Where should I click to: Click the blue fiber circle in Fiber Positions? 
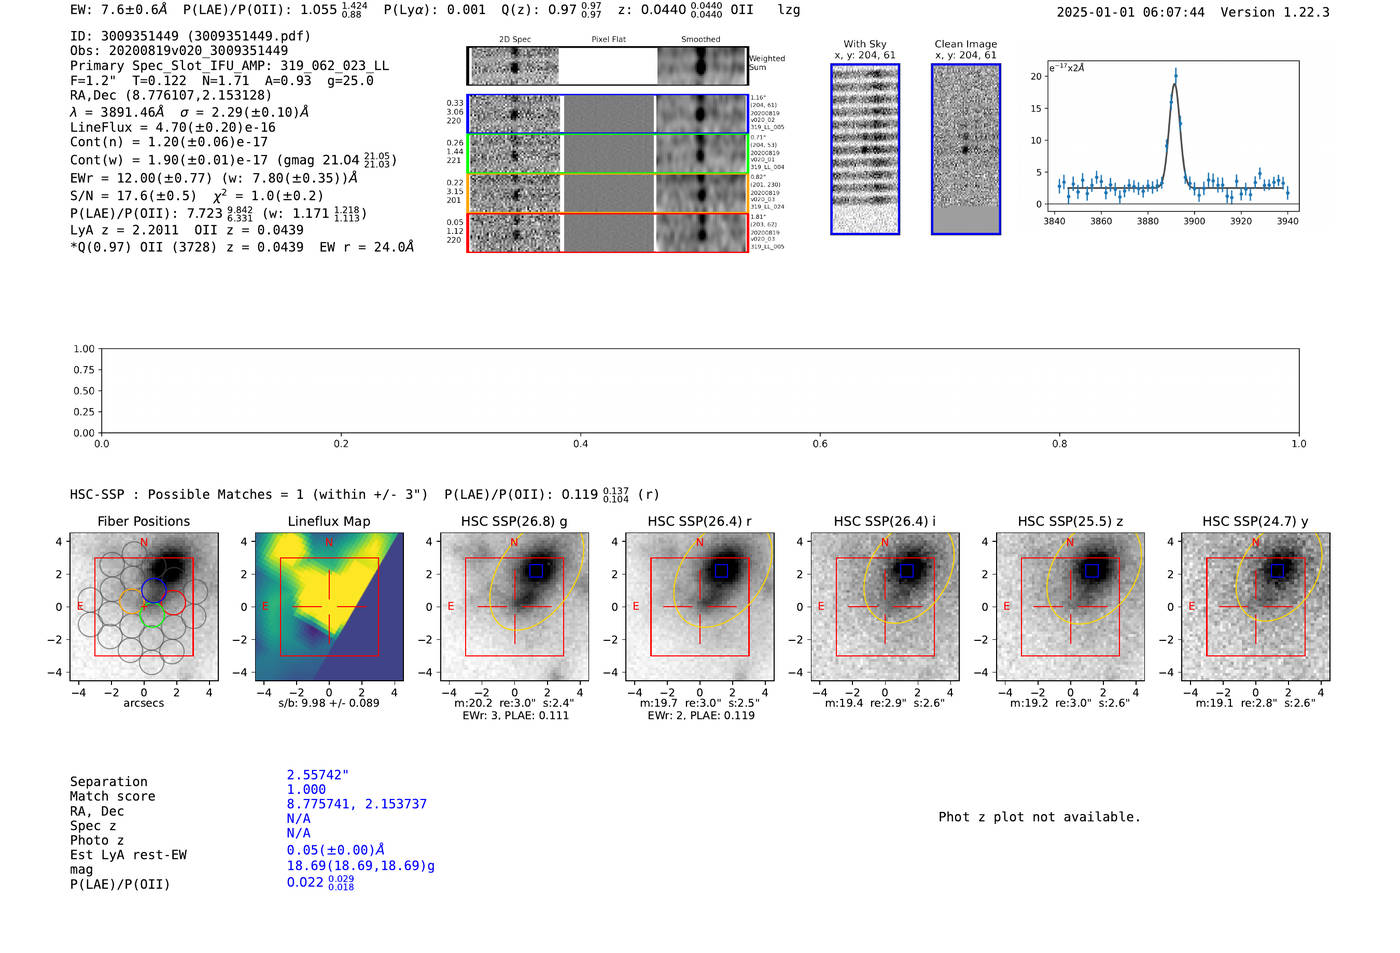153,589
